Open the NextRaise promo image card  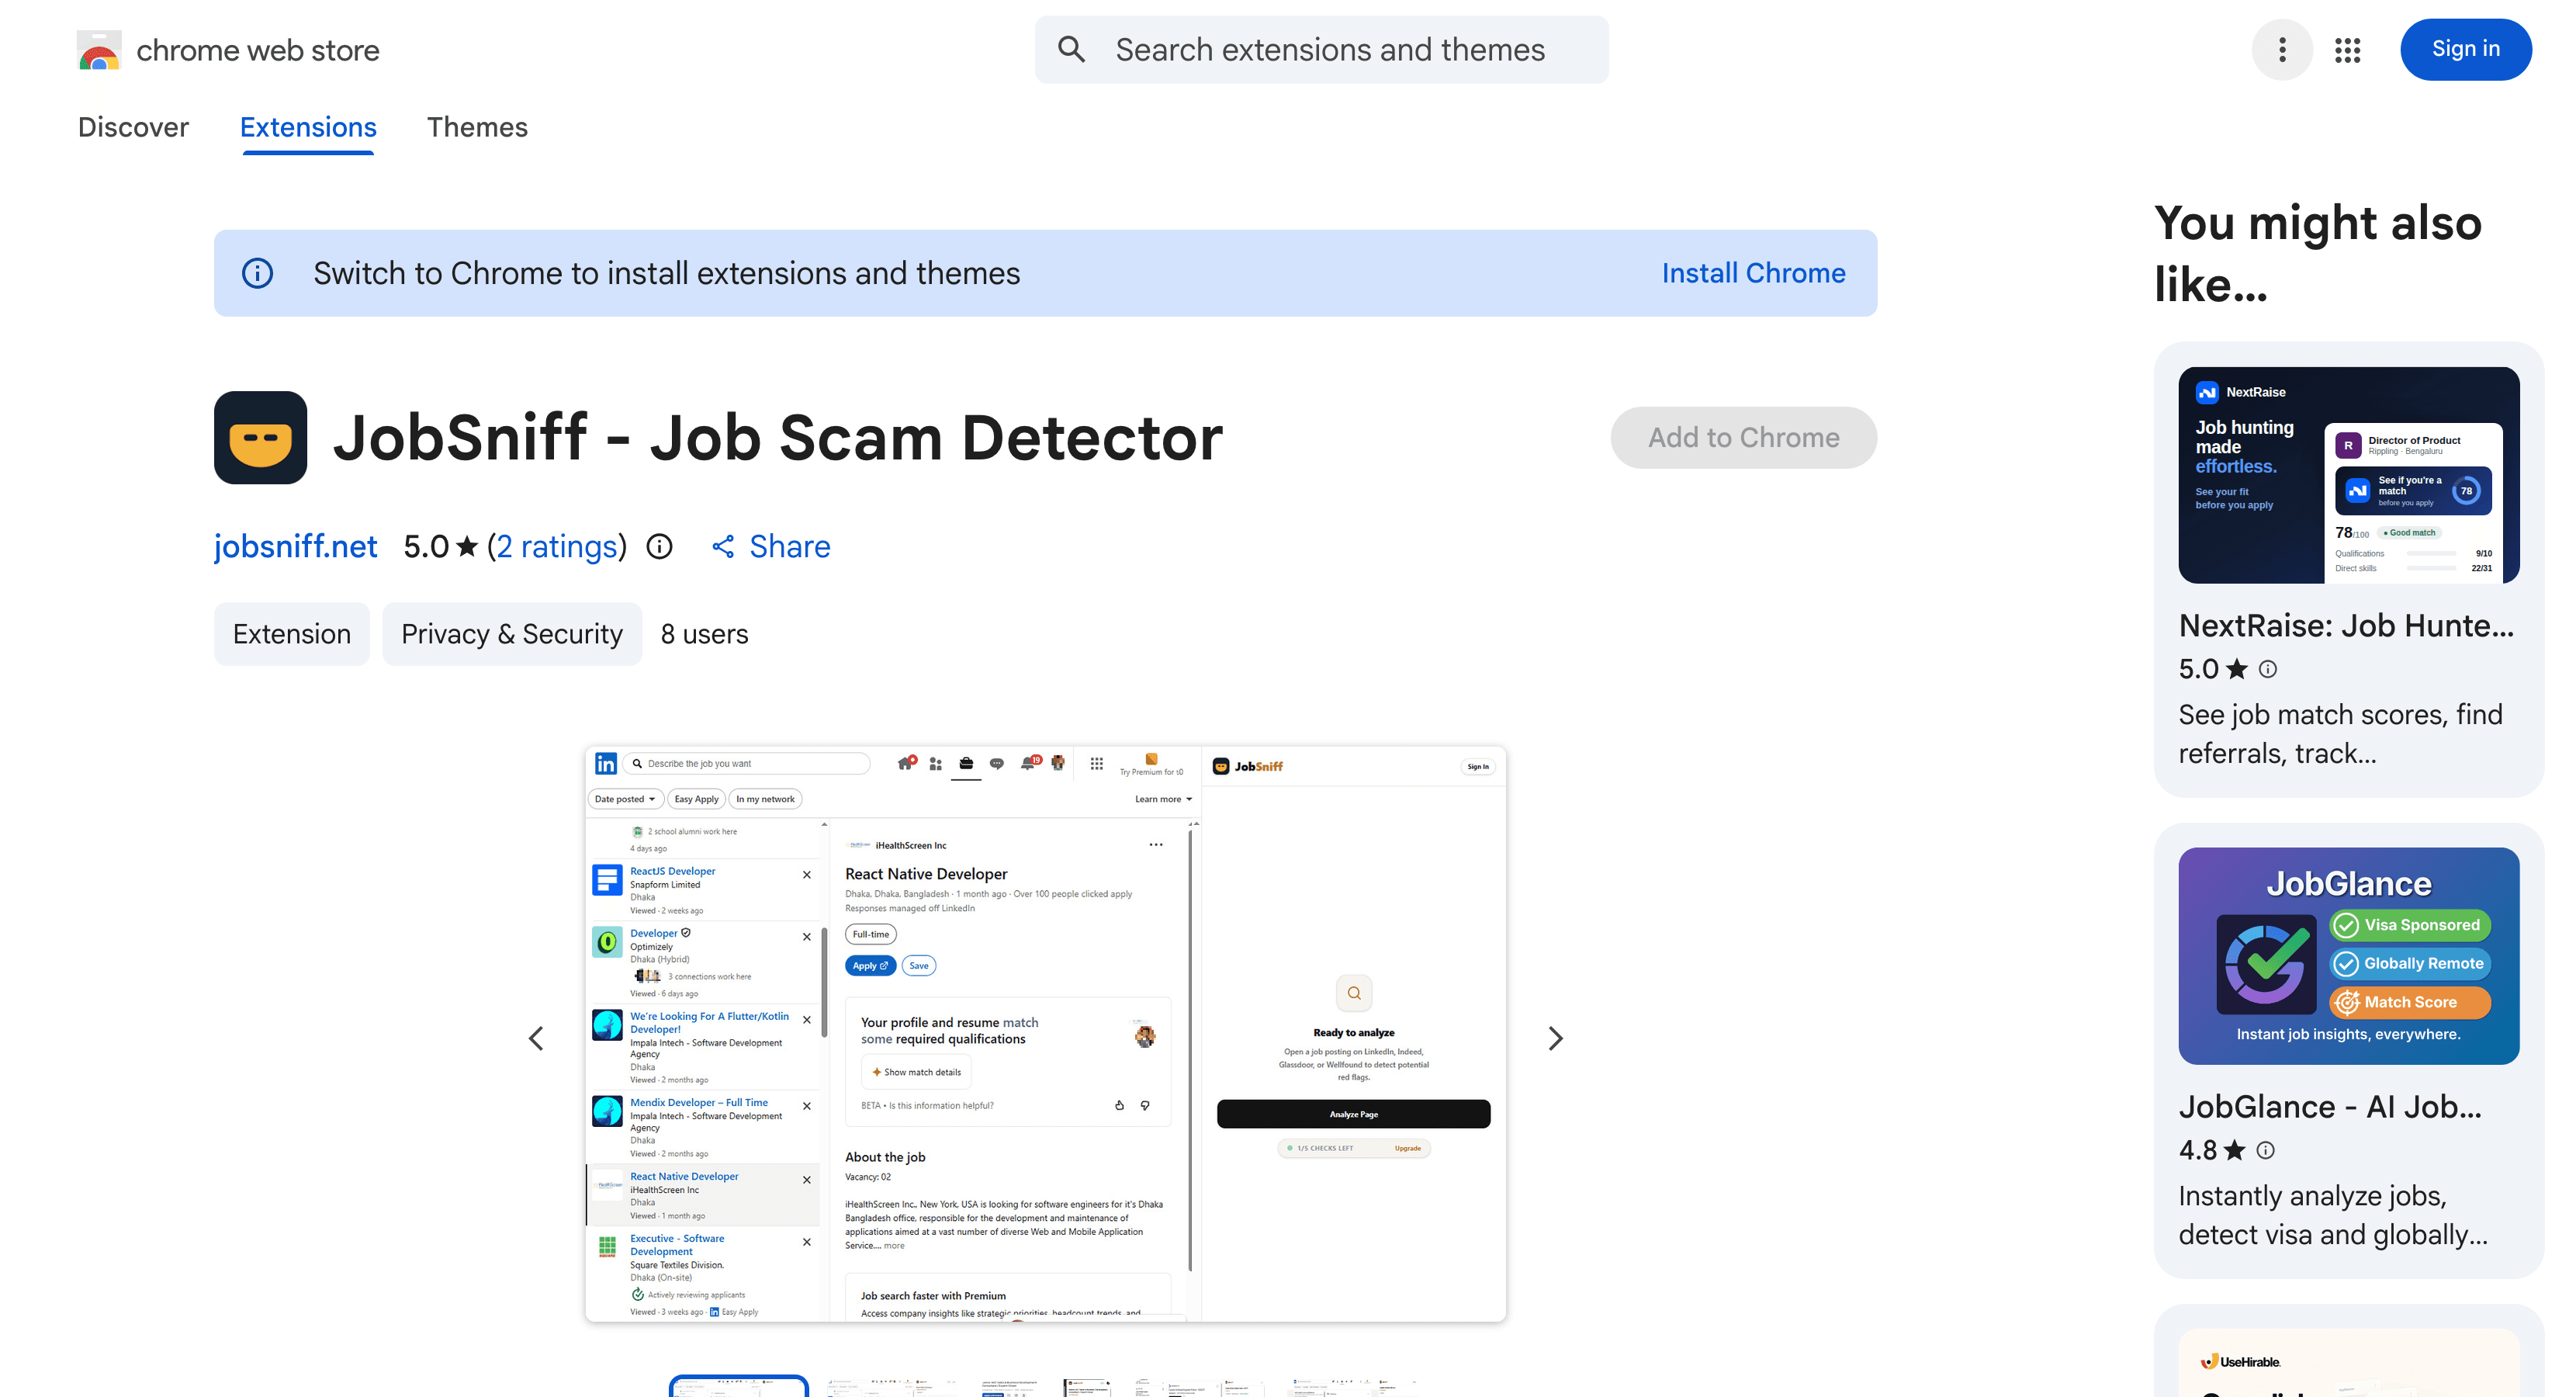tap(2348, 475)
